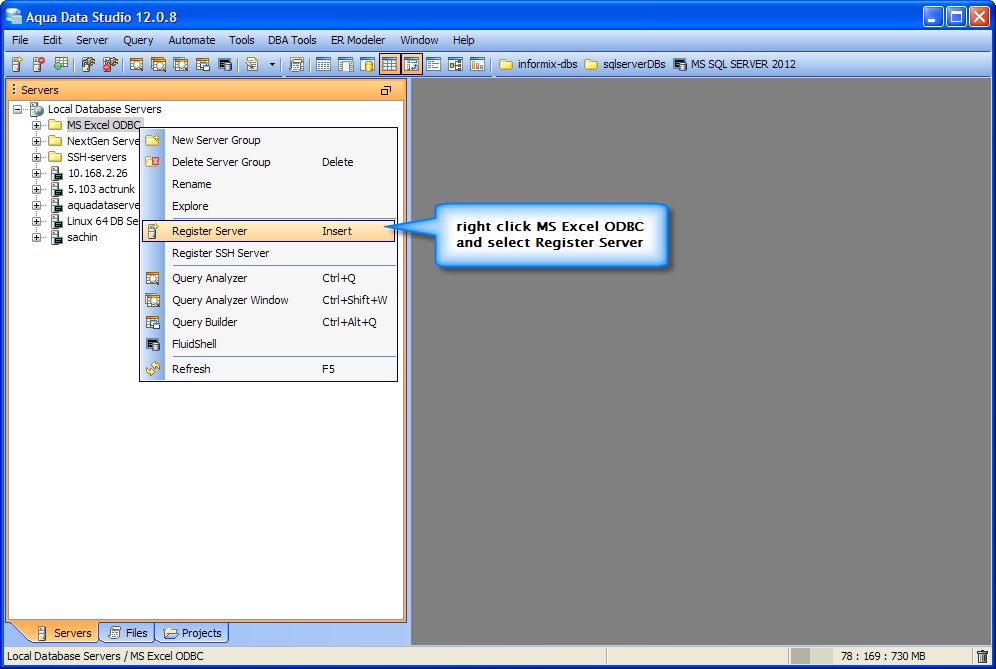Choose FluidShell from the context menu
The height and width of the screenshot is (669, 996).
tap(269, 344)
